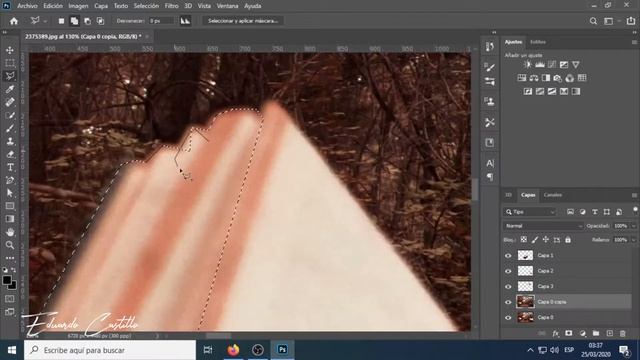The height and width of the screenshot is (360, 640).
Task: Select the Eyedropper tool
Action: pyautogui.click(x=10, y=89)
